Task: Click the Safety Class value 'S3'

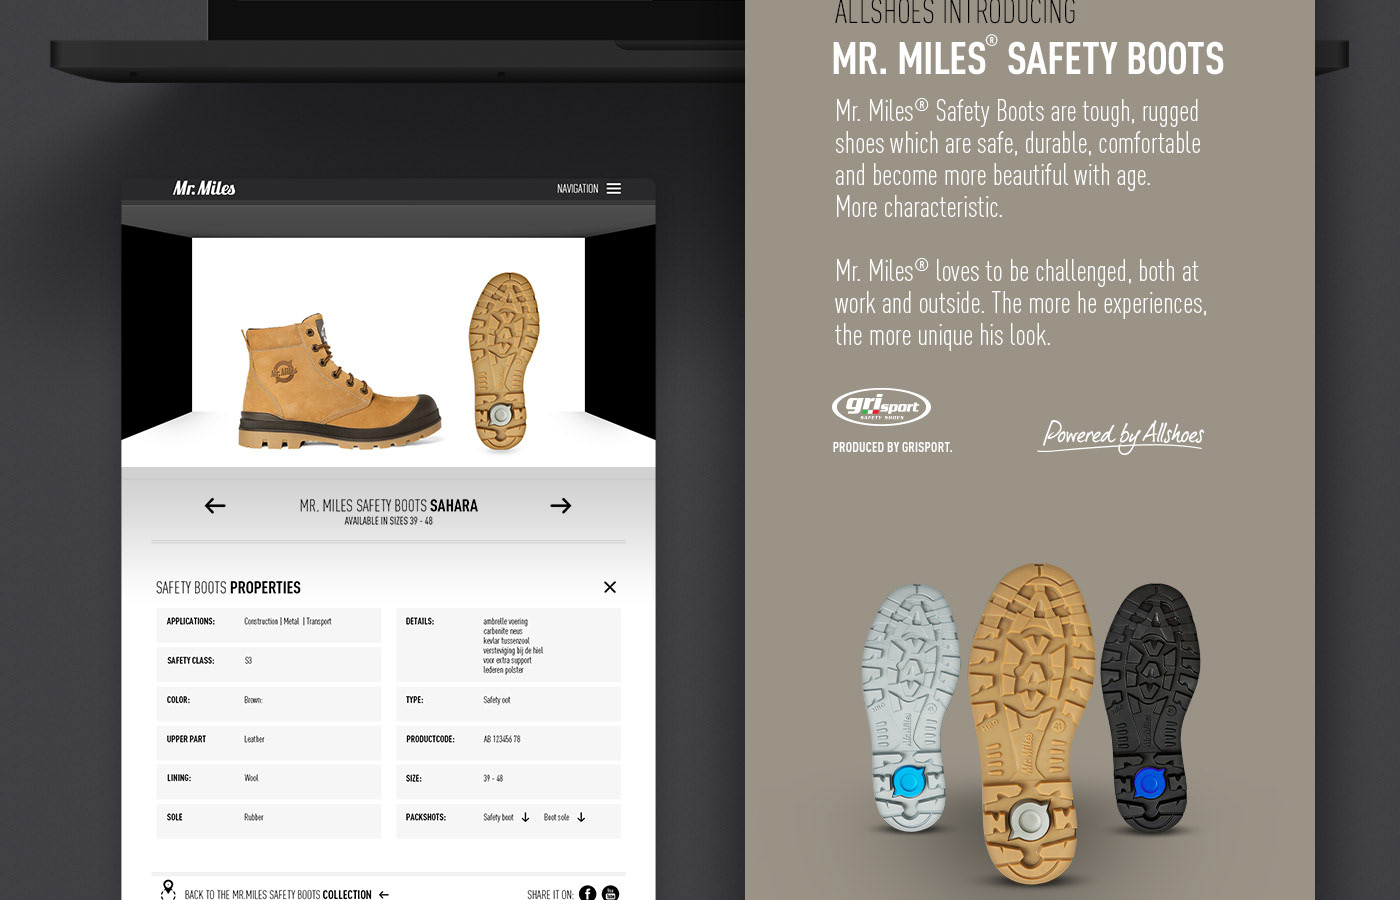Action: point(248,661)
